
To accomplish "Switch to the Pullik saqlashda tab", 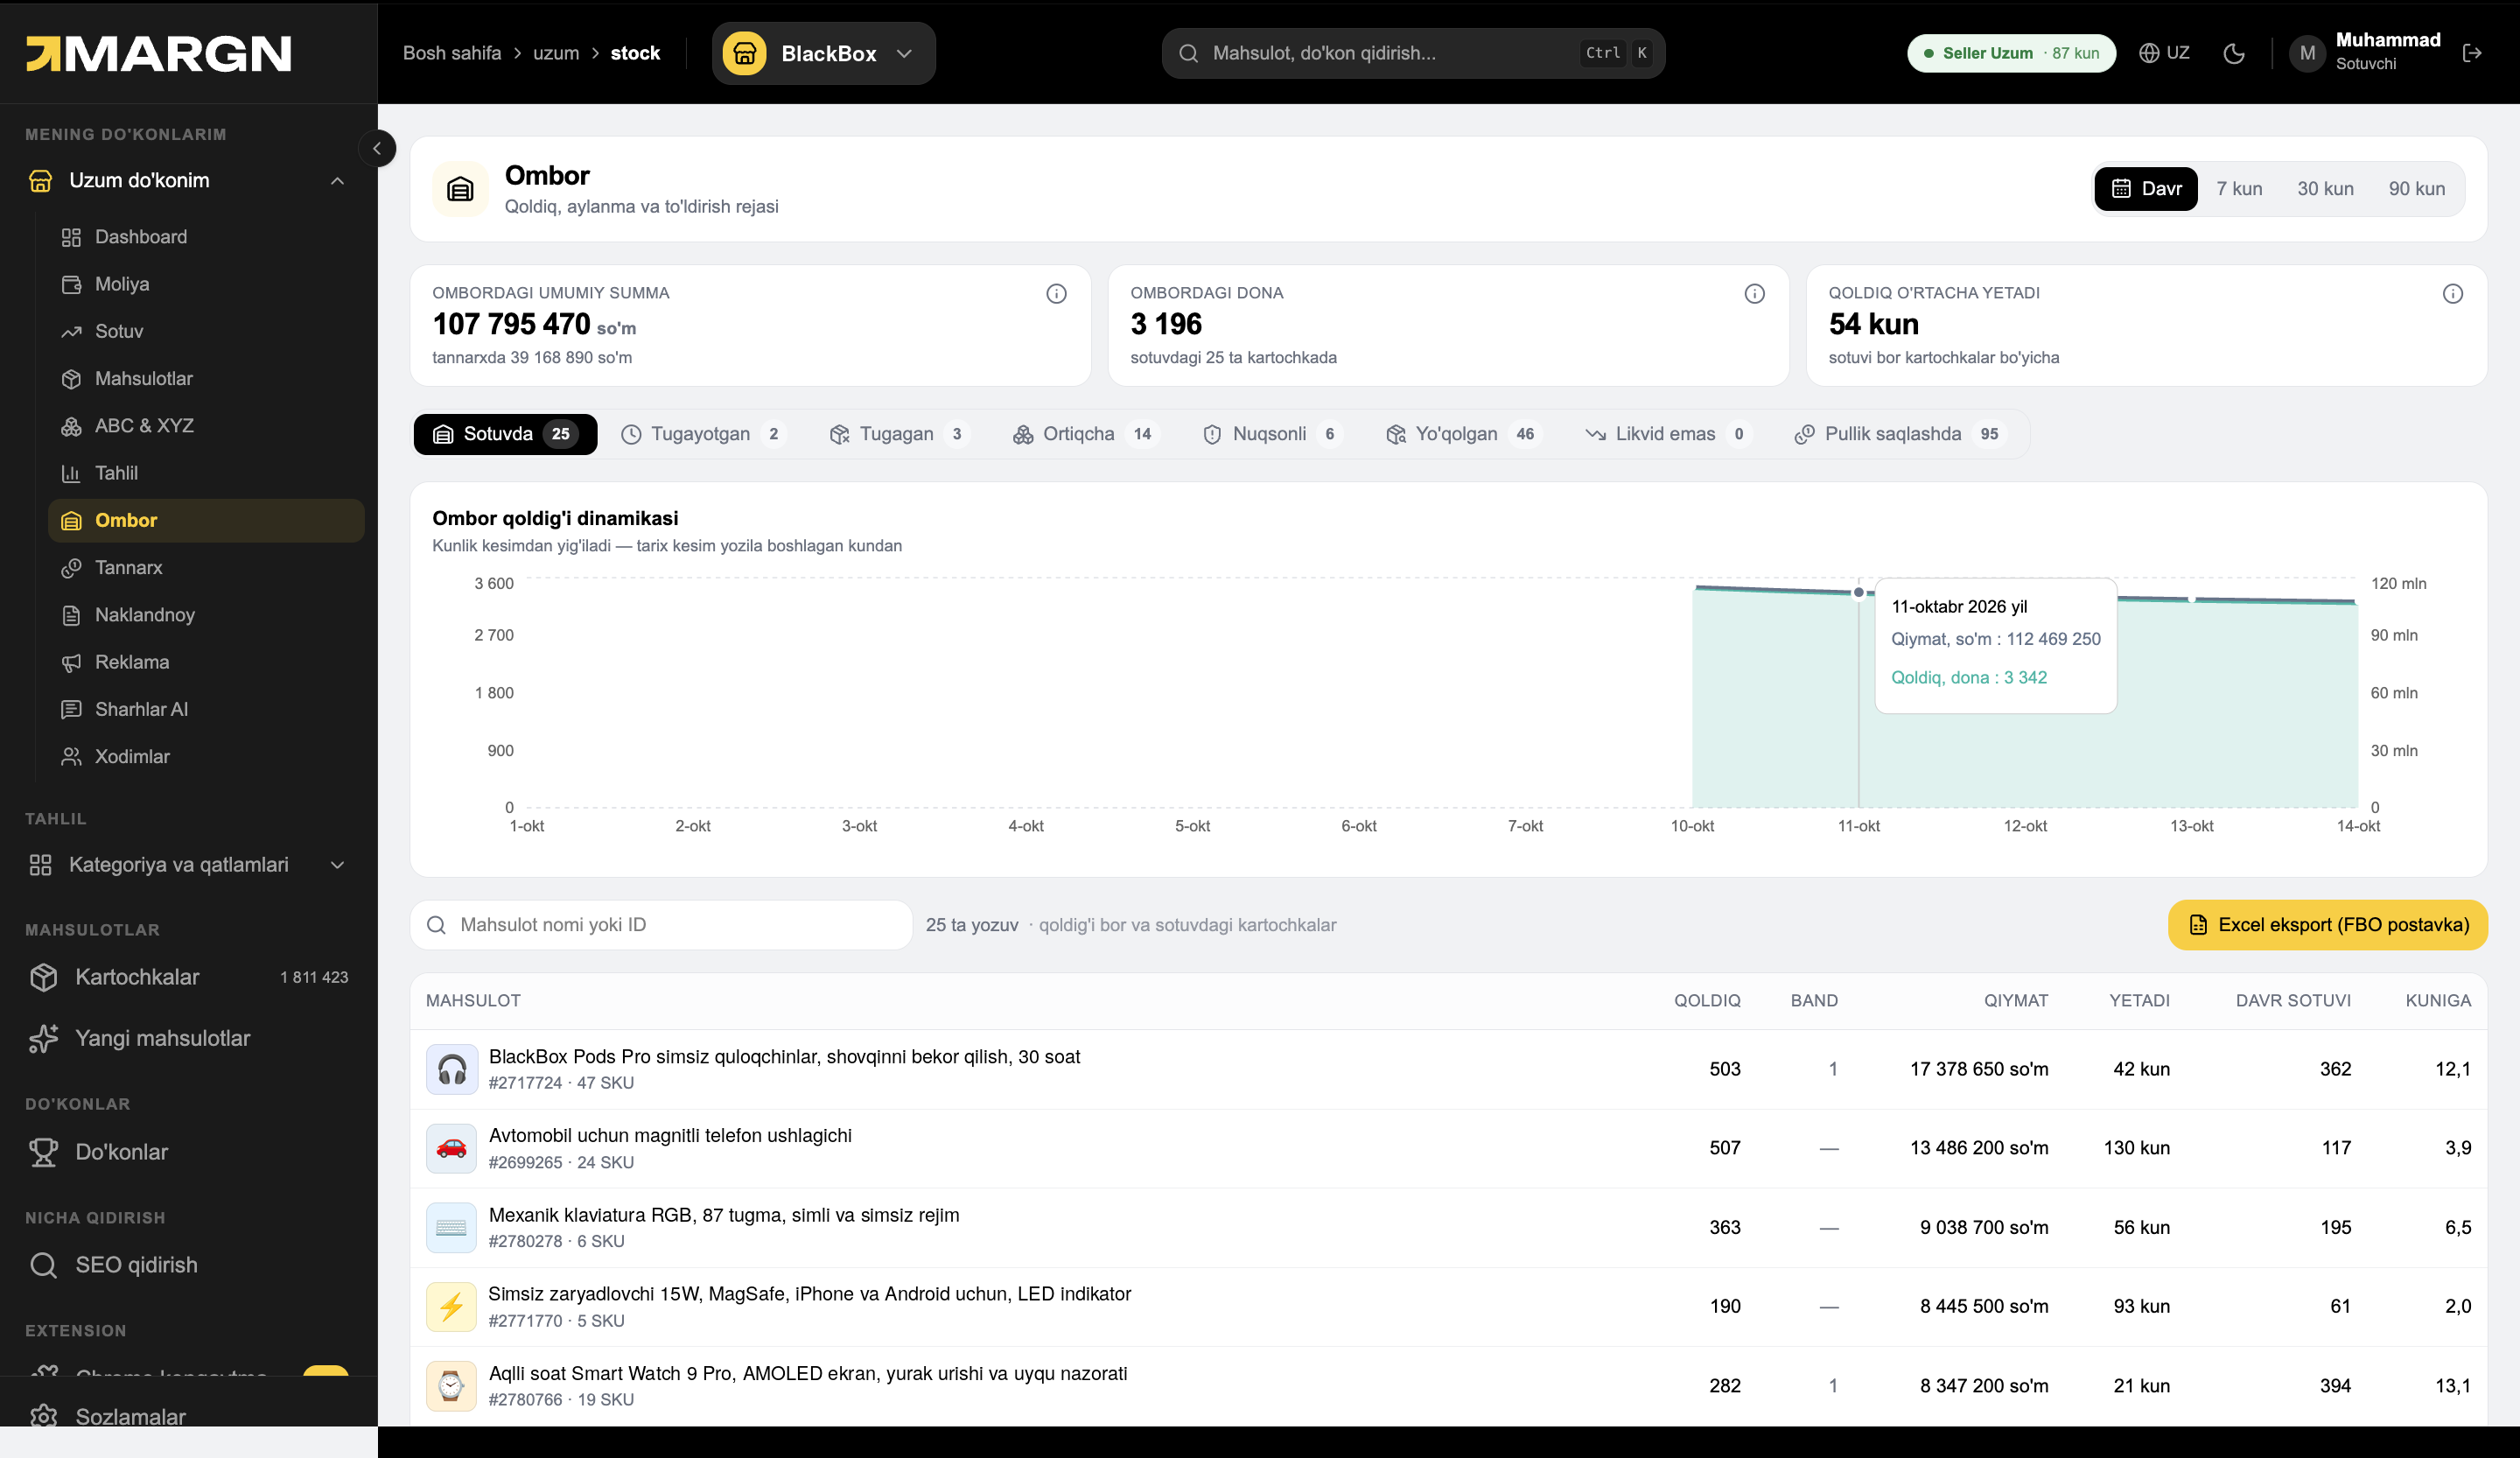I will coord(1902,434).
